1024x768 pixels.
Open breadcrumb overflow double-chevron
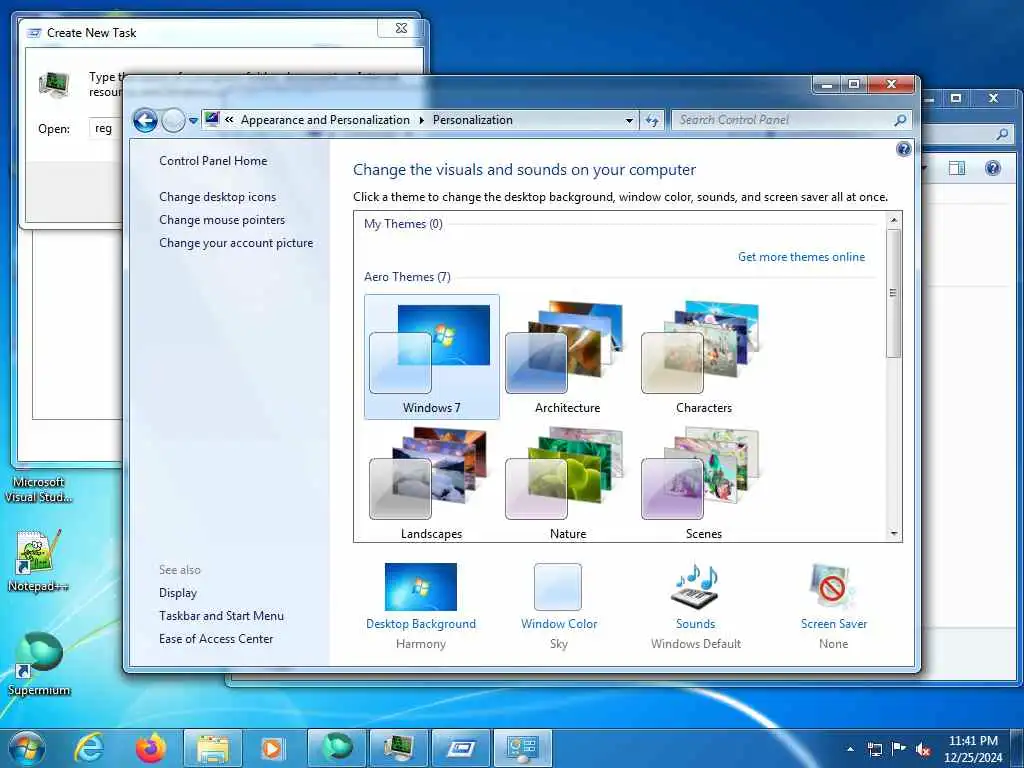[229, 120]
